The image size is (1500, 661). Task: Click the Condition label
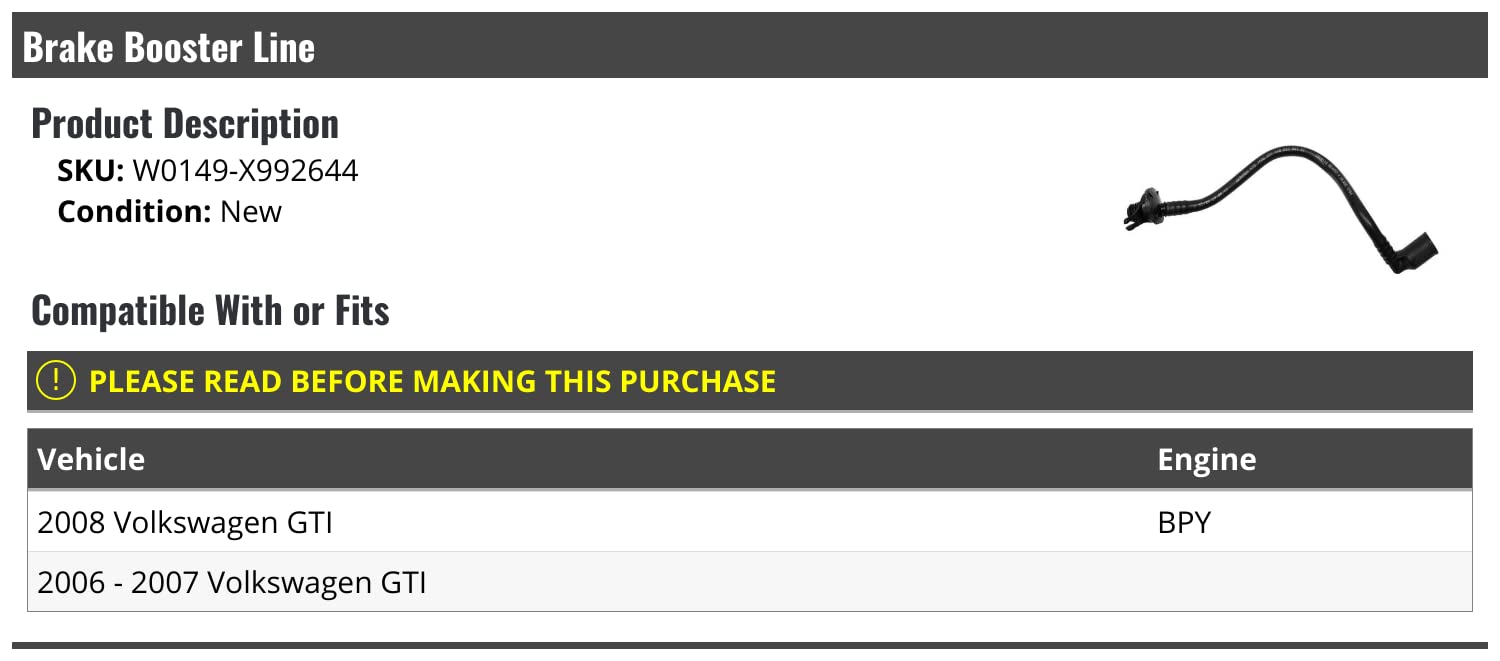click(x=132, y=212)
